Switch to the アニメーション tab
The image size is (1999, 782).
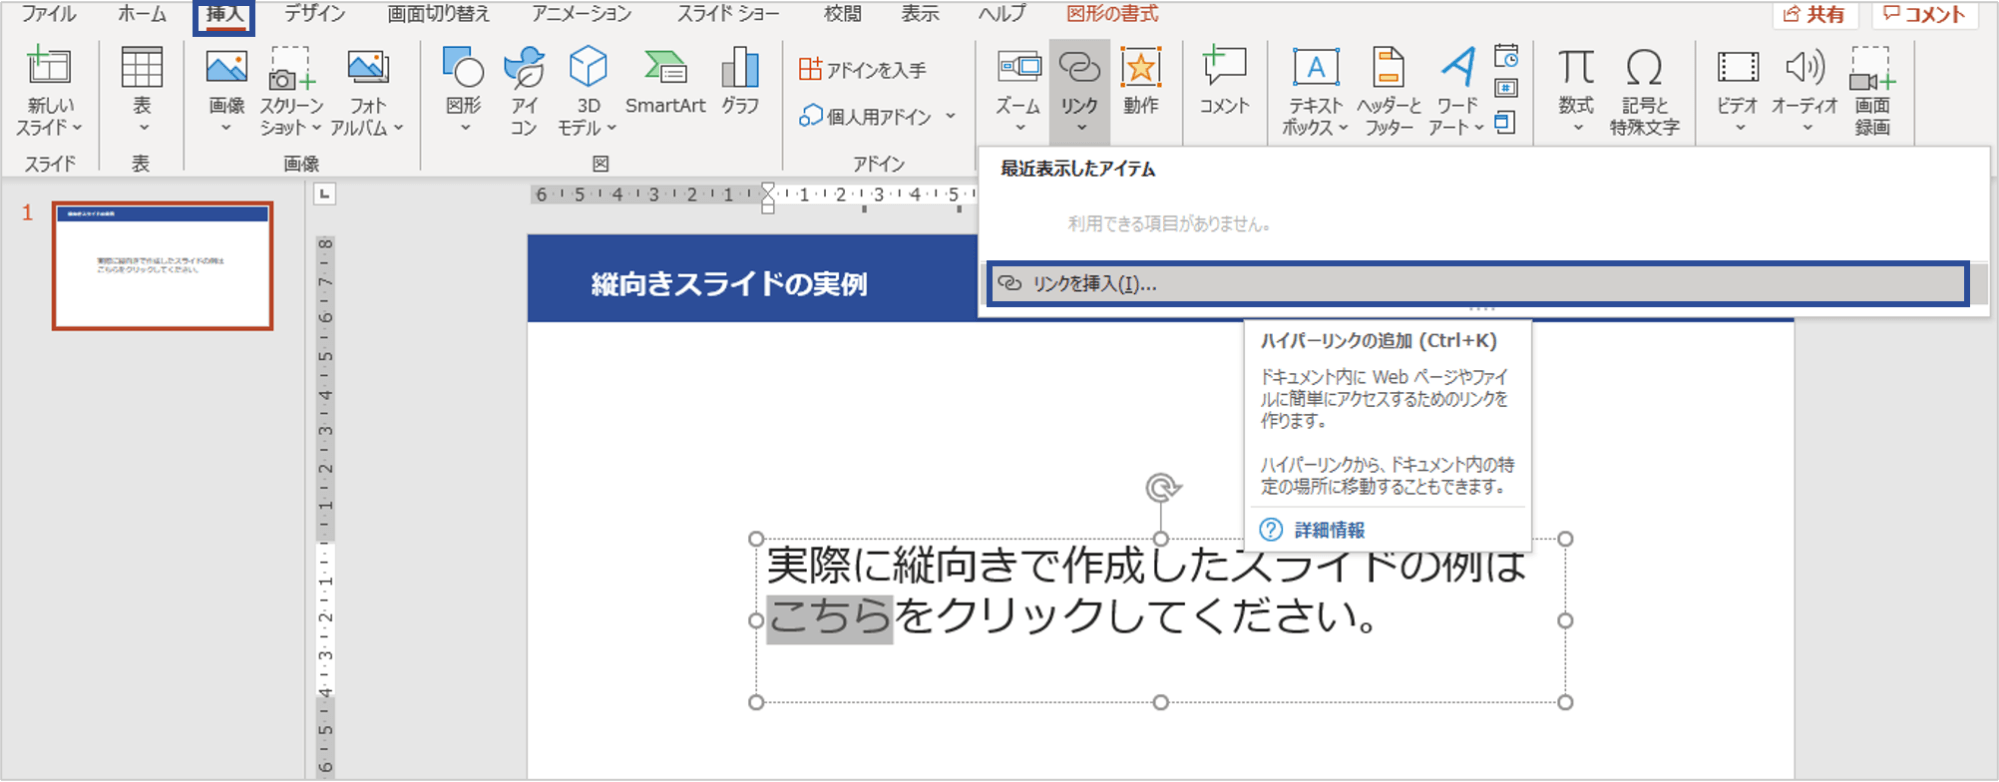click(x=581, y=14)
